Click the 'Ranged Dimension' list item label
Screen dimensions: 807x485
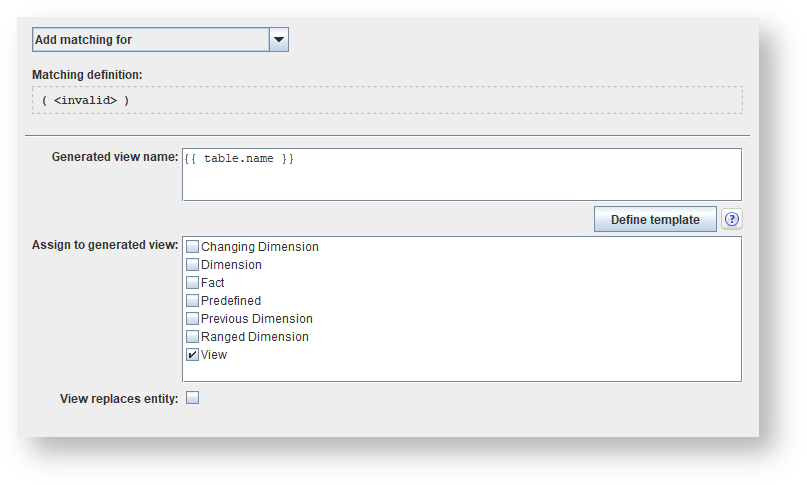(255, 337)
